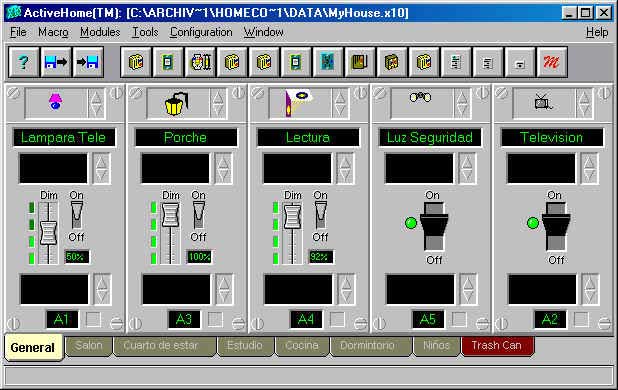Click the yellow lantern icon of Porche
This screenshot has height=390, width=618.
pyautogui.click(x=176, y=103)
